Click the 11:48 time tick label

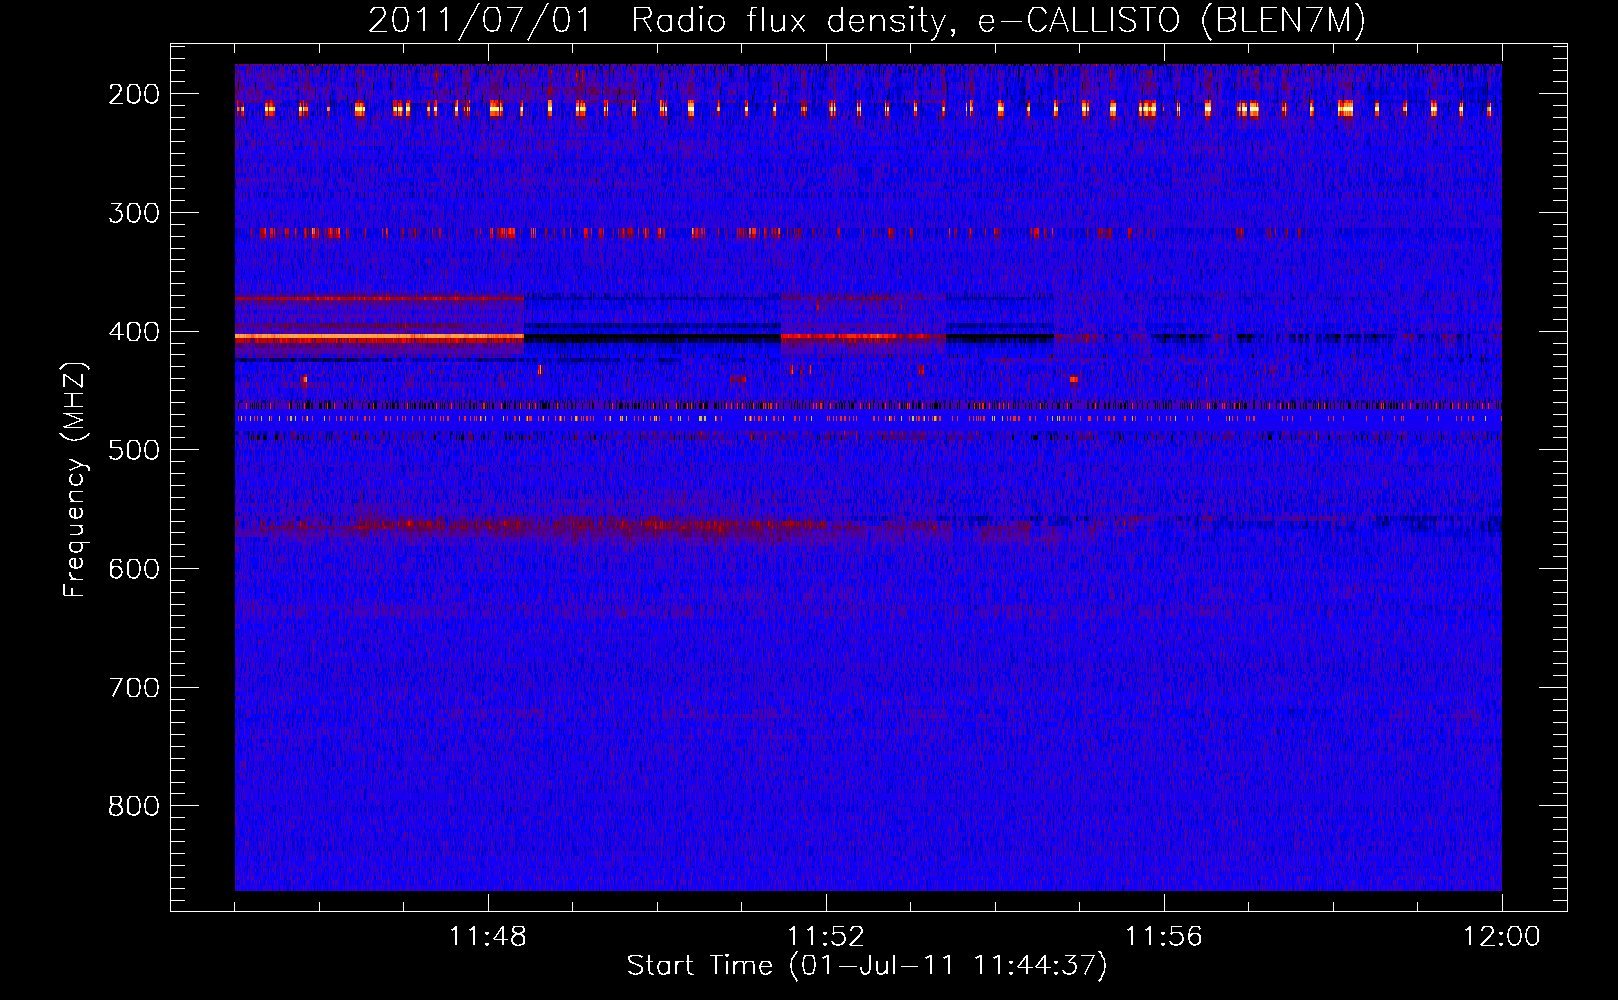pos(488,937)
